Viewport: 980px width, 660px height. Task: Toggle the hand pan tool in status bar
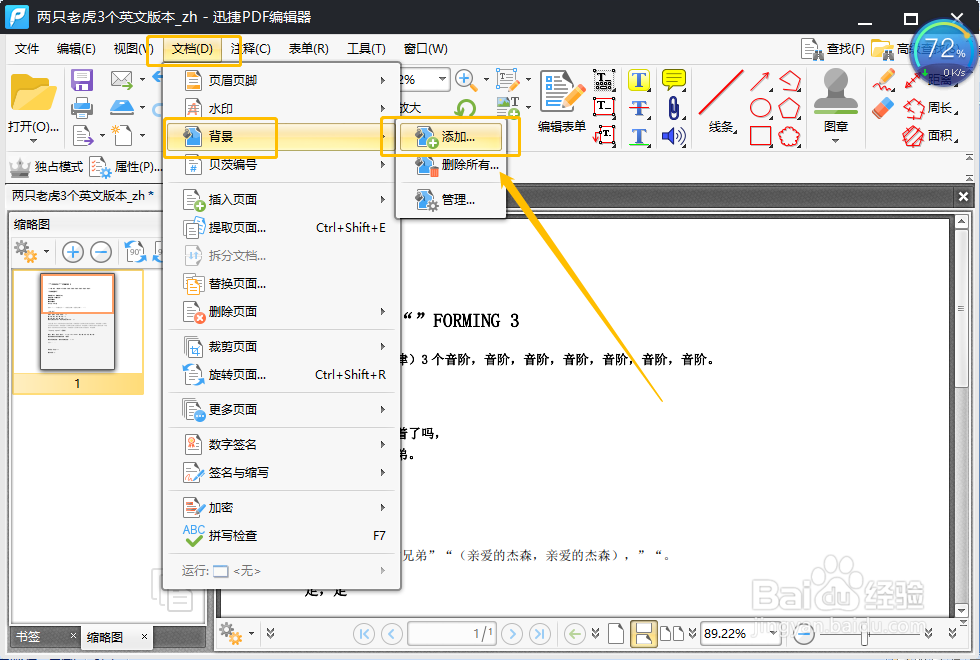point(644,633)
